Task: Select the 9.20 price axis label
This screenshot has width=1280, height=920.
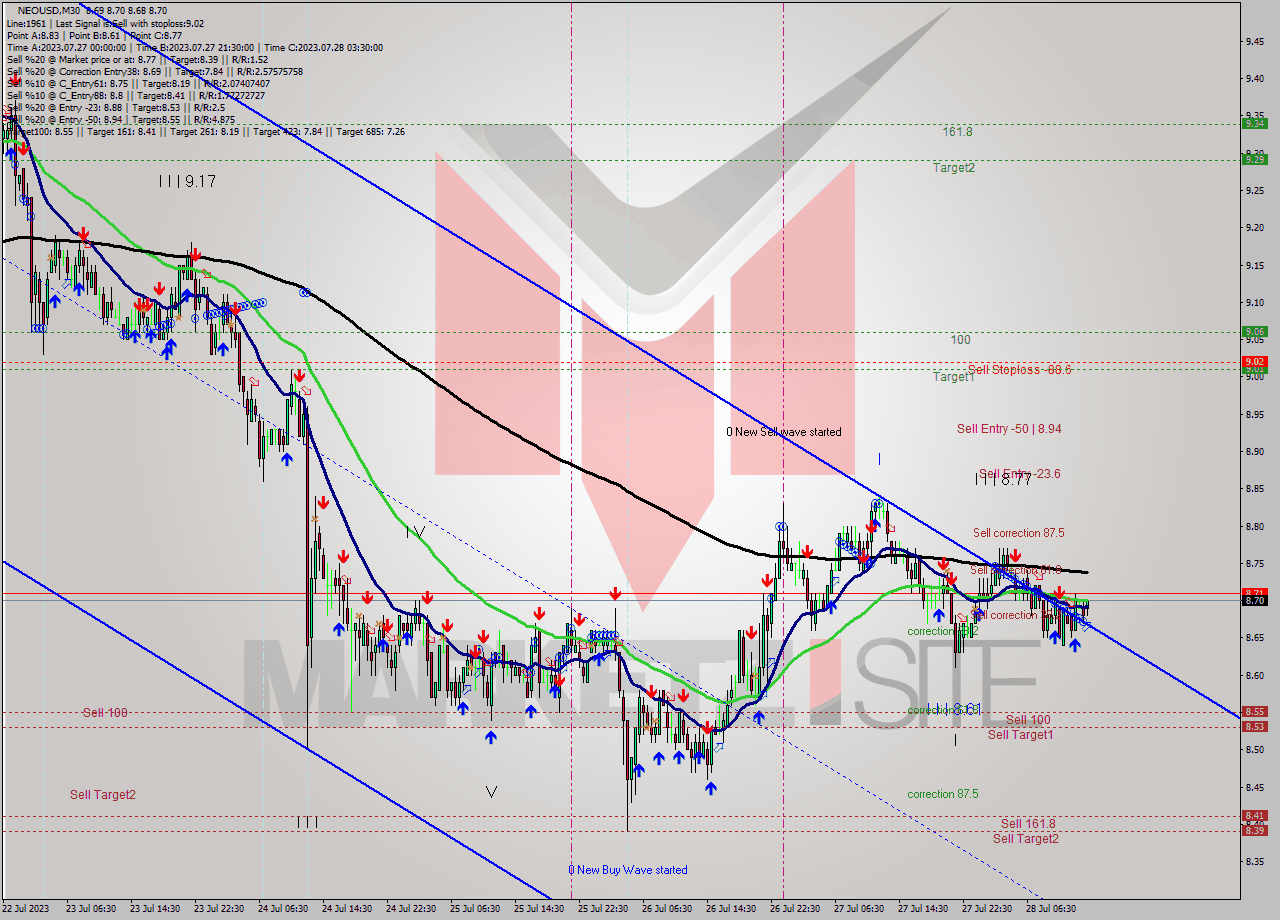Action: click(x=1257, y=228)
